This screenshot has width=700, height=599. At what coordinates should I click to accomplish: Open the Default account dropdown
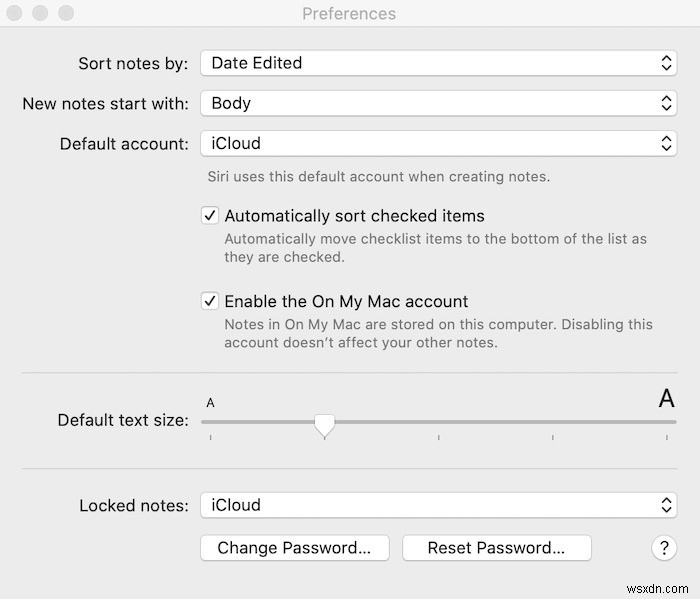[438, 143]
